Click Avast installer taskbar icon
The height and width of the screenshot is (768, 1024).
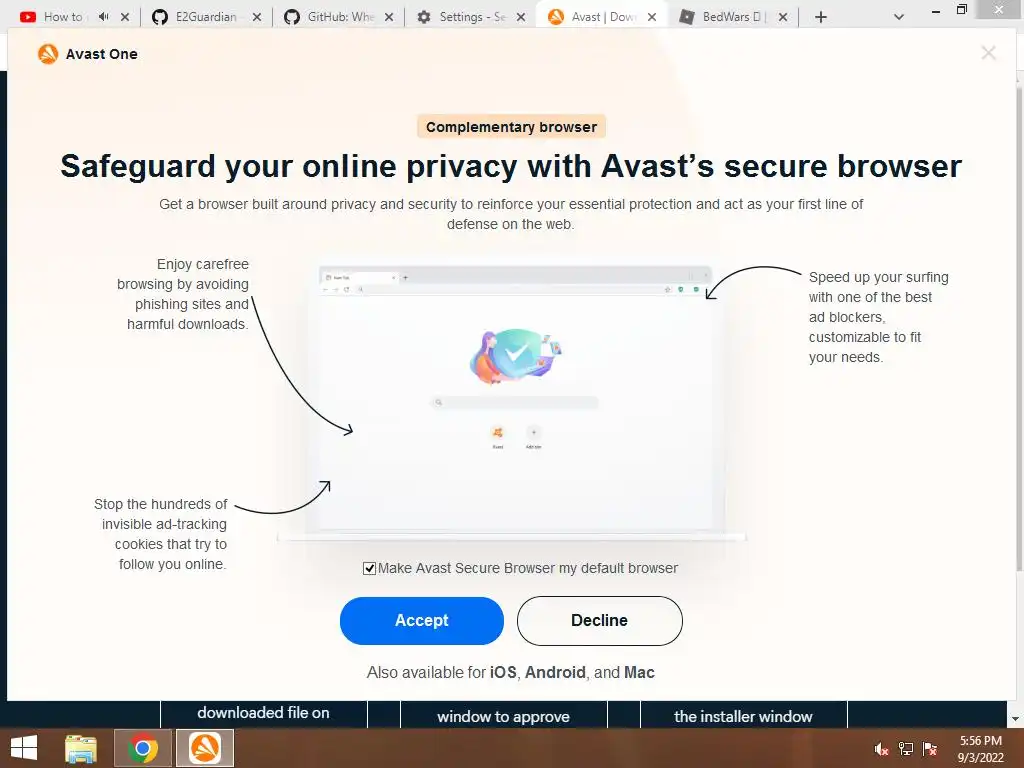click(x=205, y=748)
